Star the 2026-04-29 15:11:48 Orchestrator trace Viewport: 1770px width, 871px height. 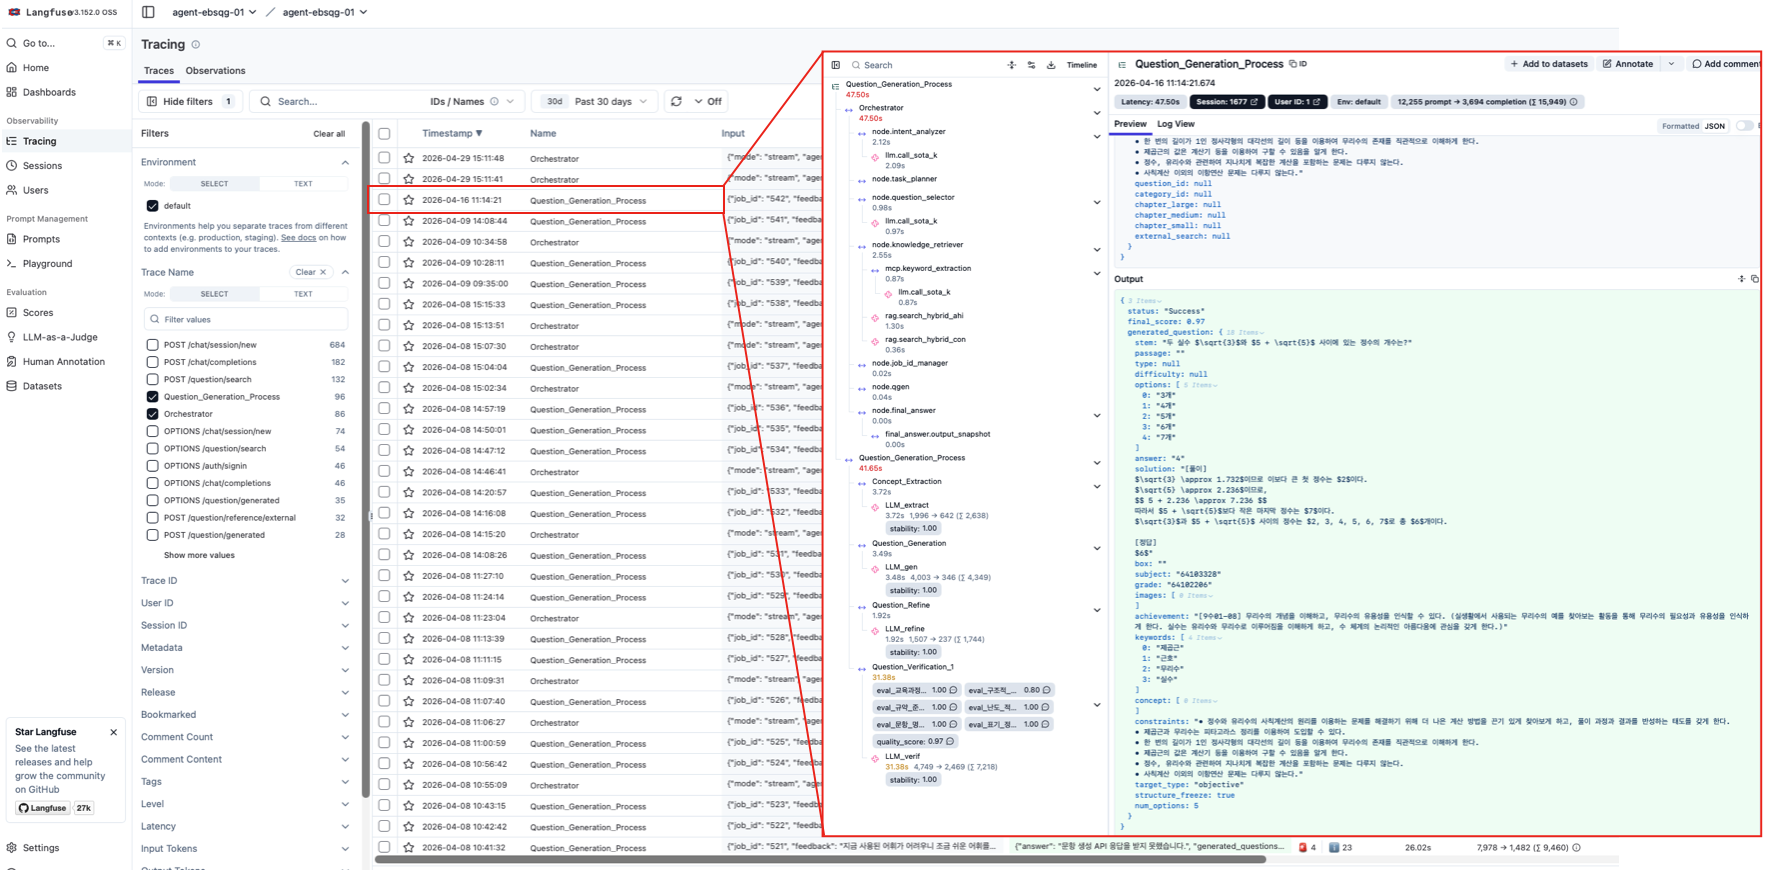tap(408, 158)
